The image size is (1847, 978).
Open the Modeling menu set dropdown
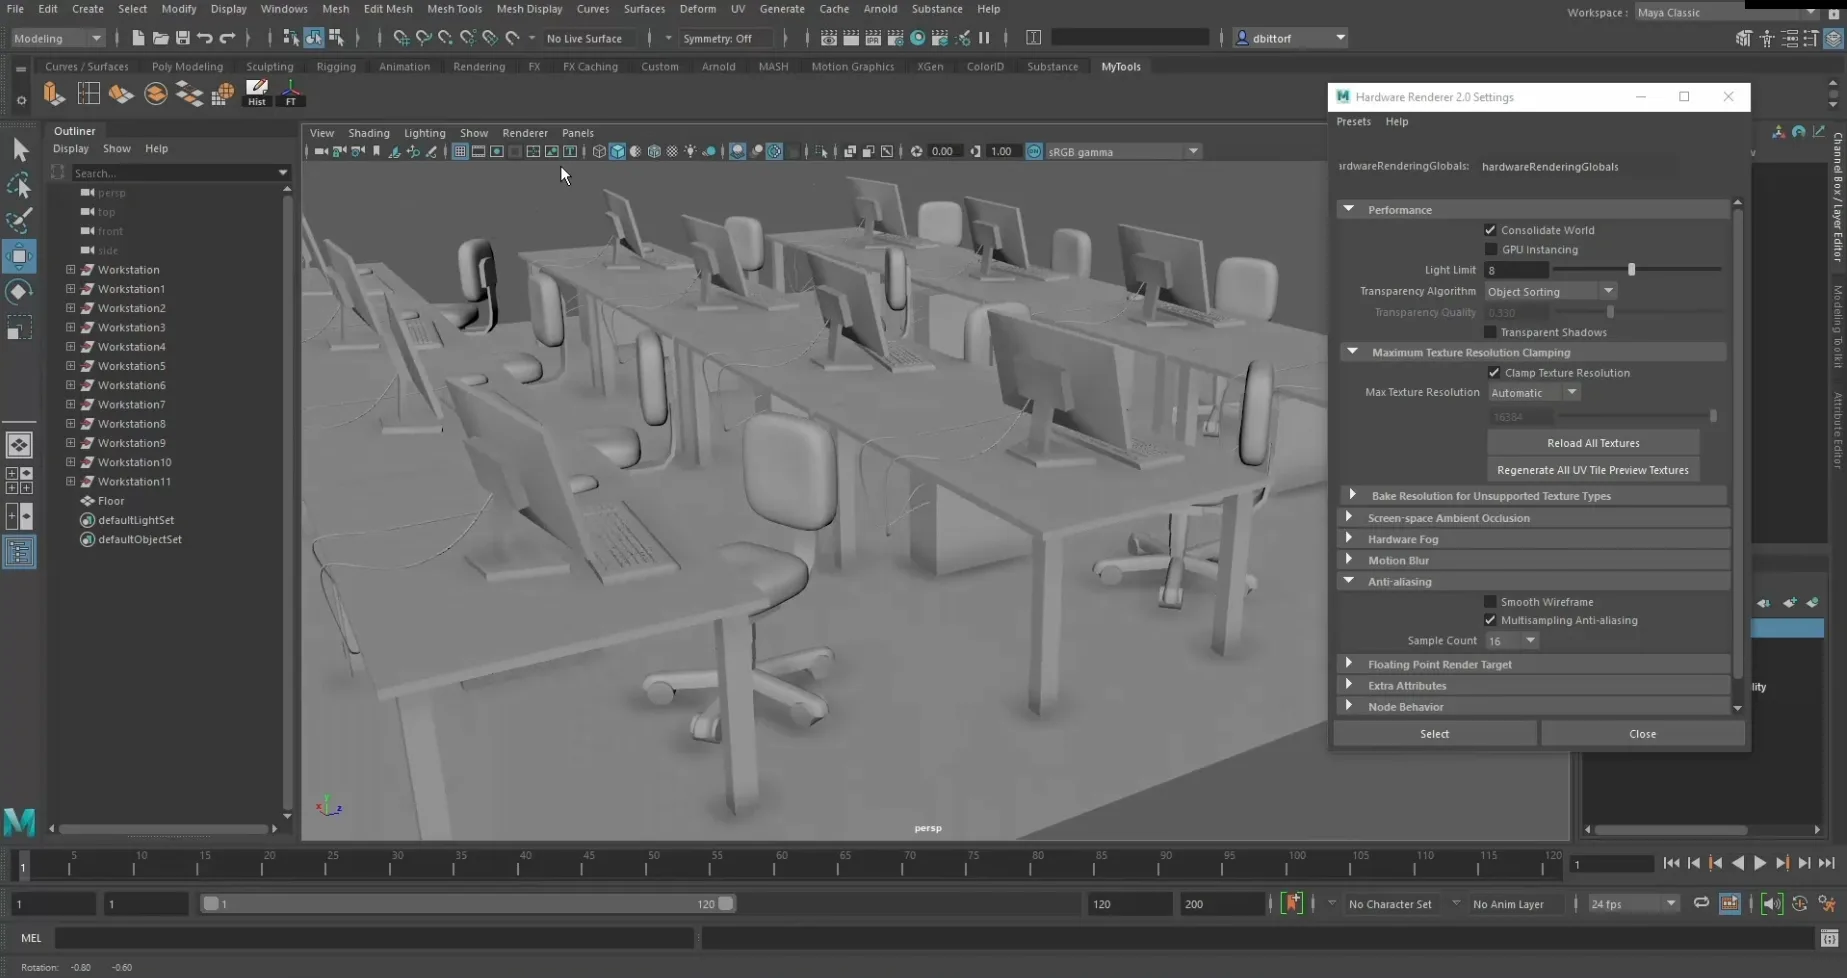coord(57,38)
